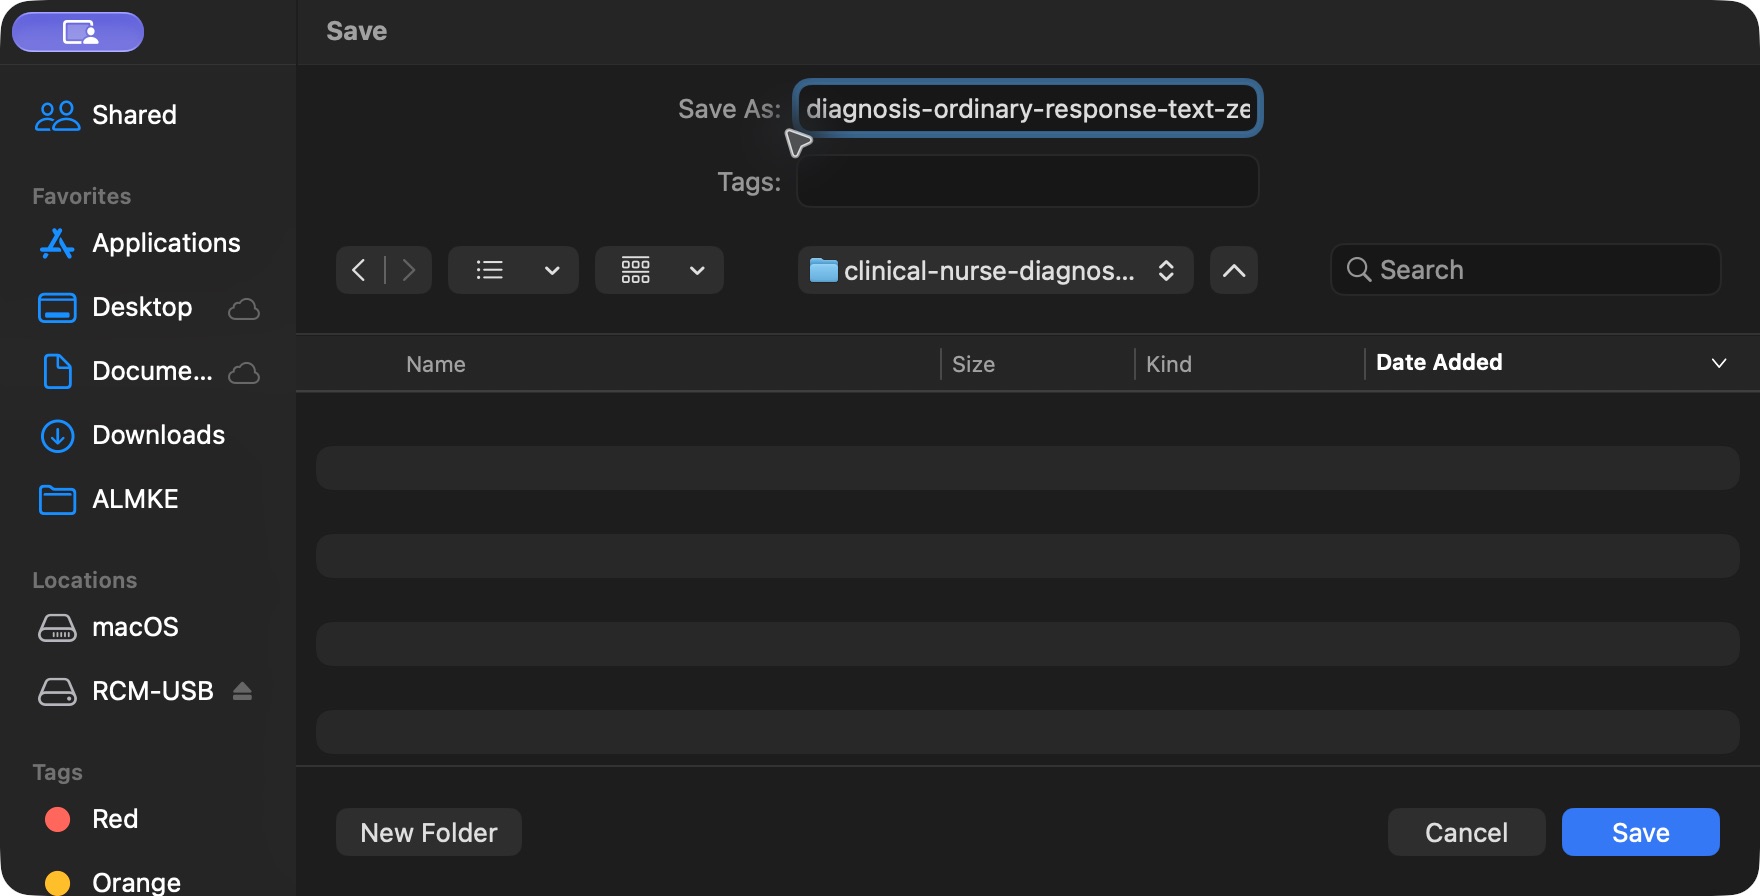Click the blue Save button

click(1641, 832)
